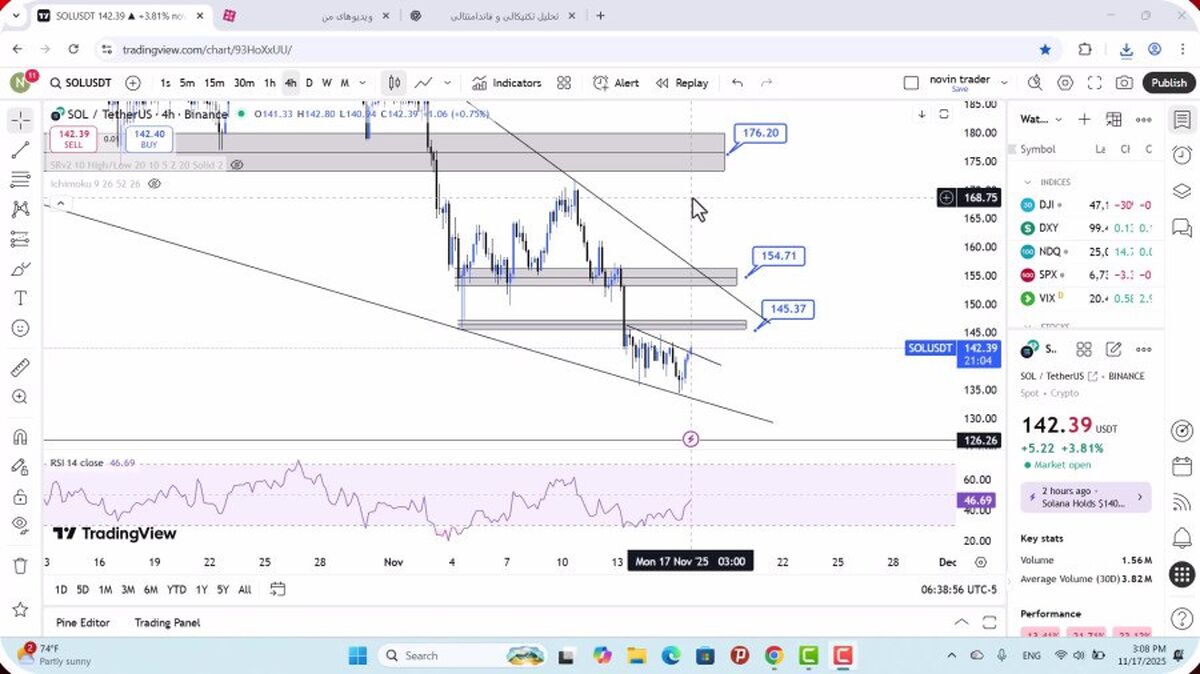Open the object tree layers panel

point(1182,190)
